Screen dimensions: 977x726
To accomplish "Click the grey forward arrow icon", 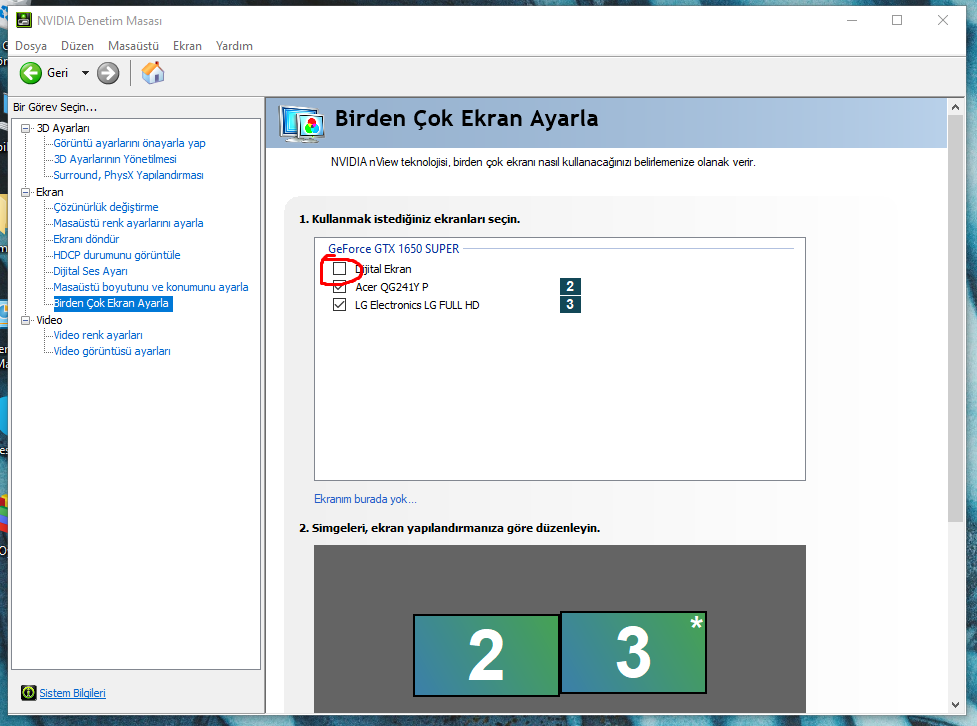I will (x=108, y=74).
